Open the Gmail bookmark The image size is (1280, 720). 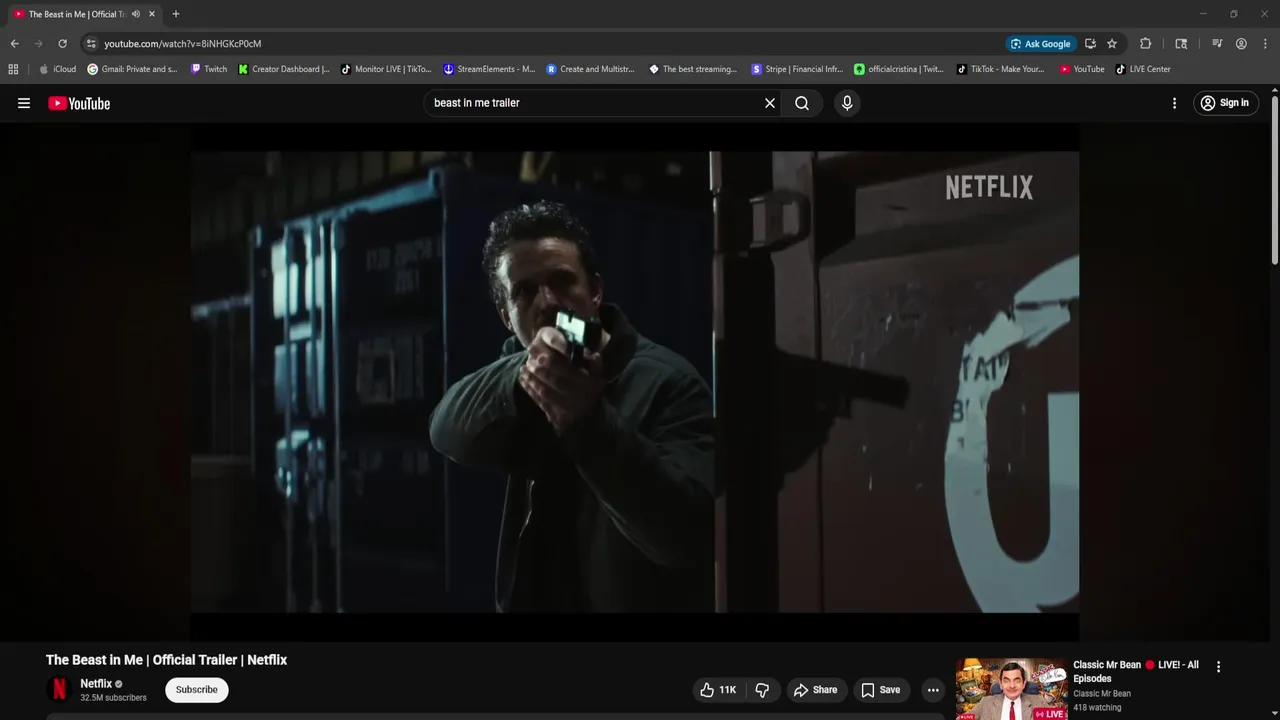[133, 69]
